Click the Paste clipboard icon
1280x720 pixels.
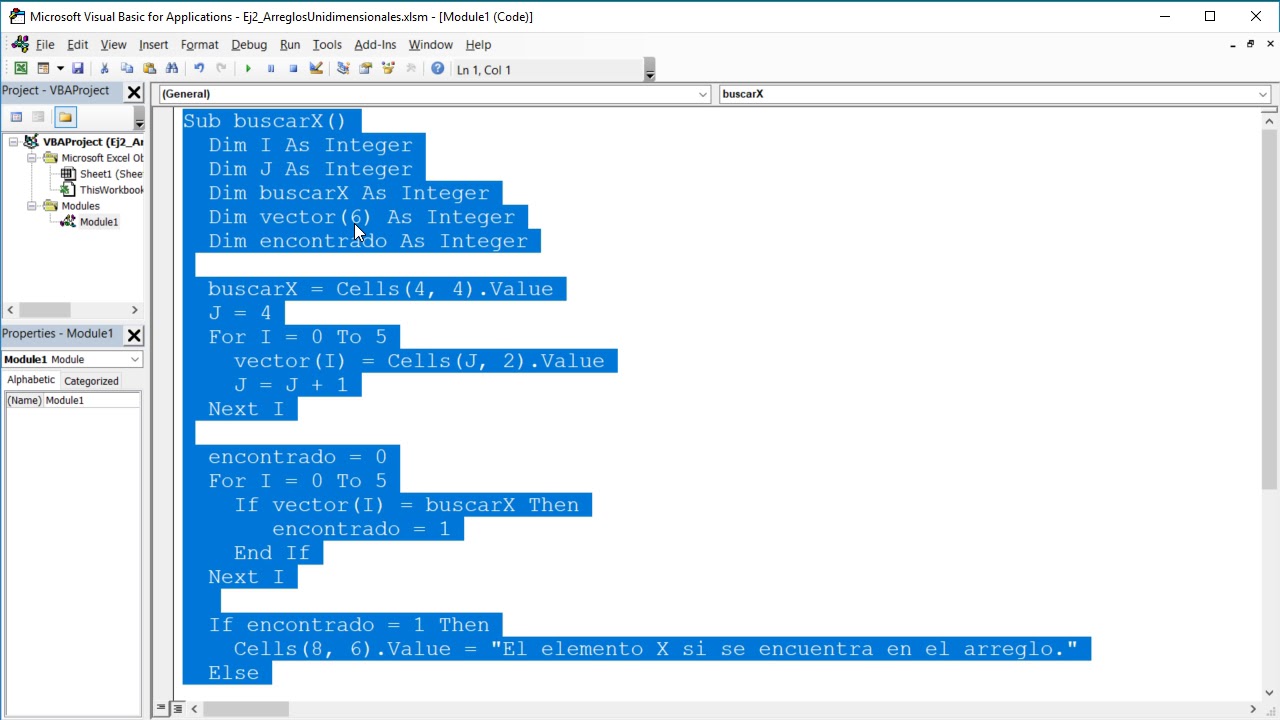click(150, 68)
